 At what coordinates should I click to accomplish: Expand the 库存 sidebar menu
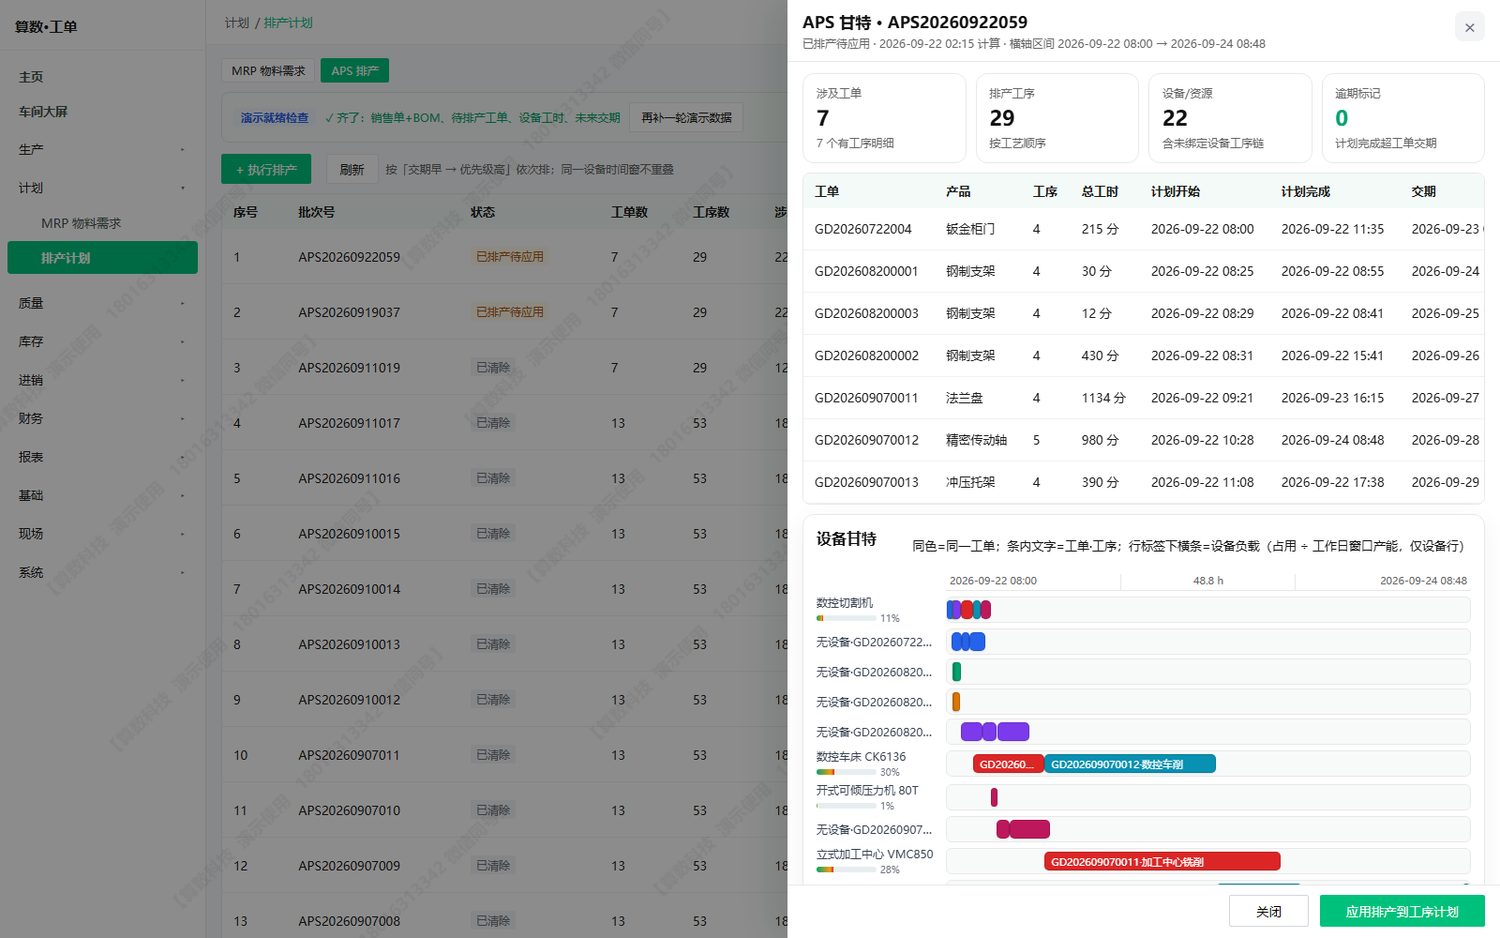click(102, 342)
